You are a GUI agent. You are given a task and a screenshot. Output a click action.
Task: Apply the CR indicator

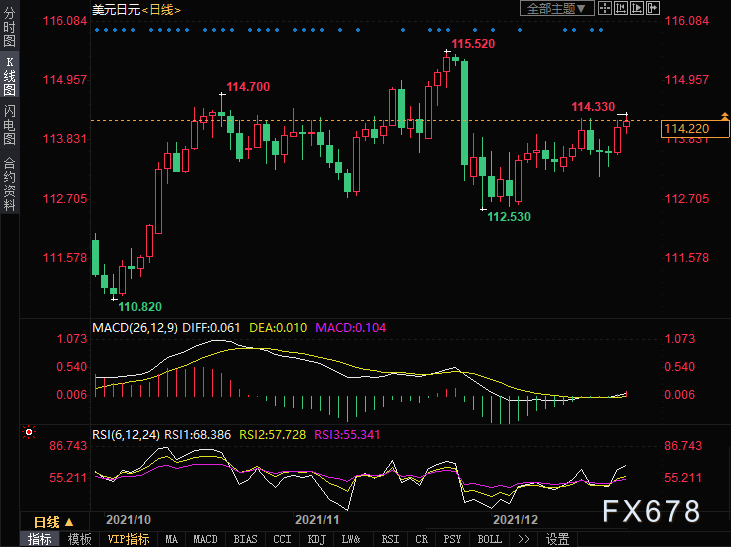(x=421, y=539)
